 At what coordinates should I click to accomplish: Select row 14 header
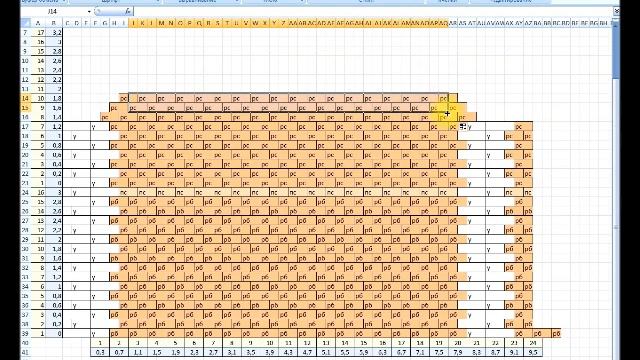click(x=26, y=98)
